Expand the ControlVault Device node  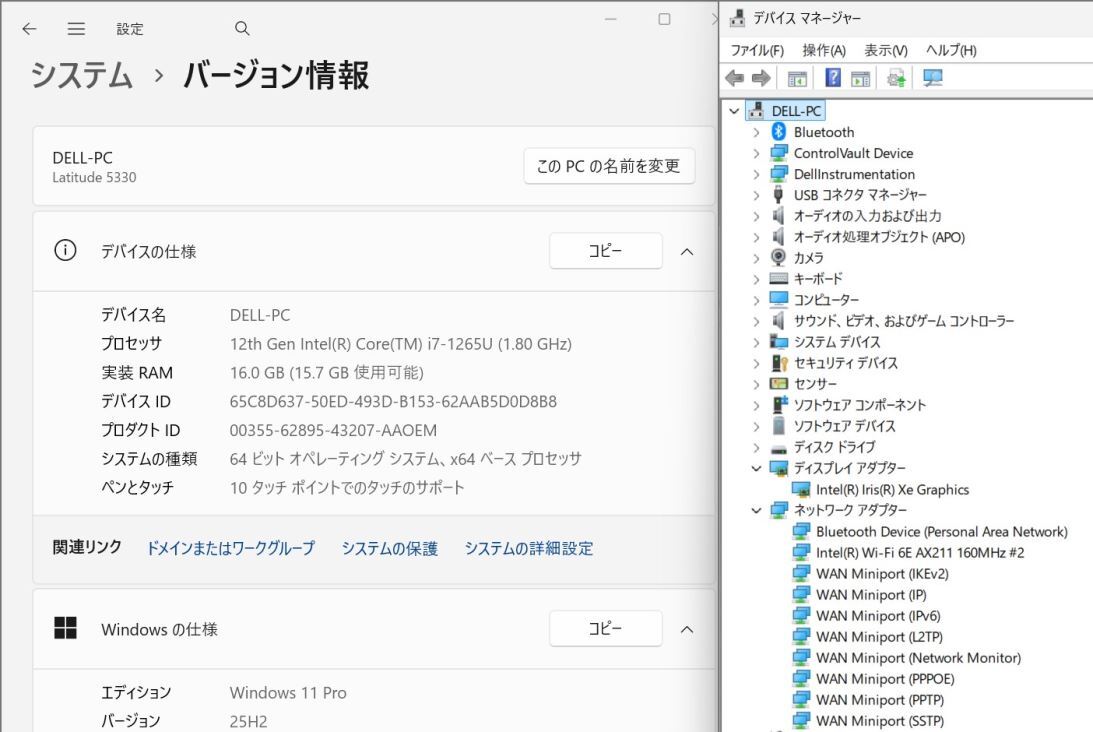757,153
